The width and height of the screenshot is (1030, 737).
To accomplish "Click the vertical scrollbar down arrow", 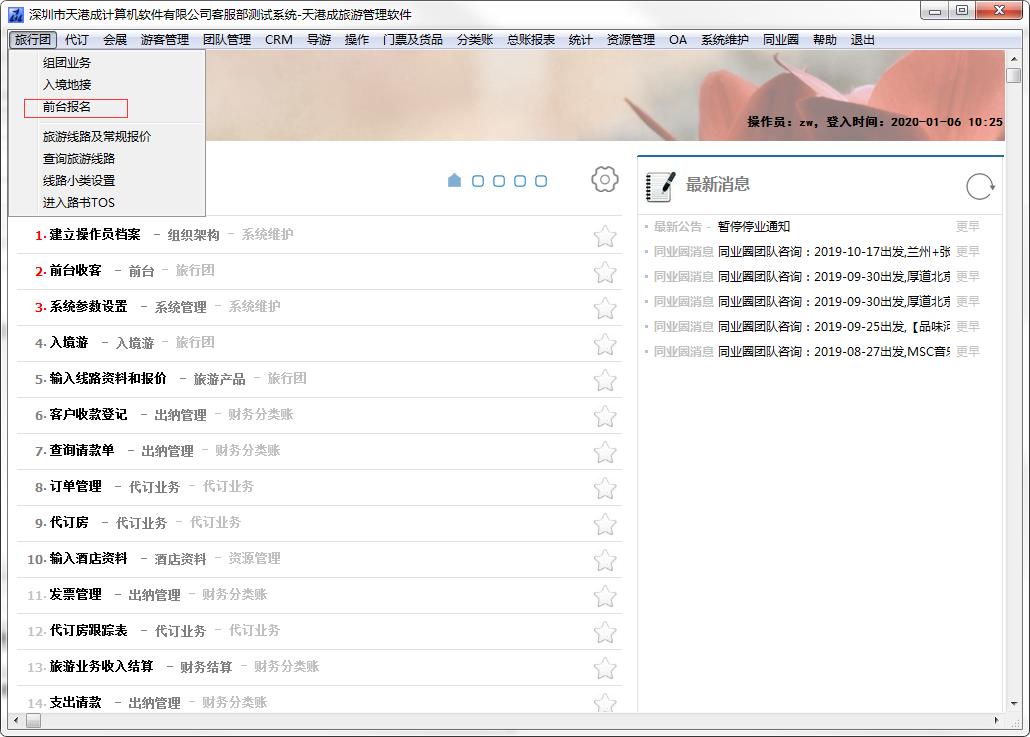I will coord(1013,704).
